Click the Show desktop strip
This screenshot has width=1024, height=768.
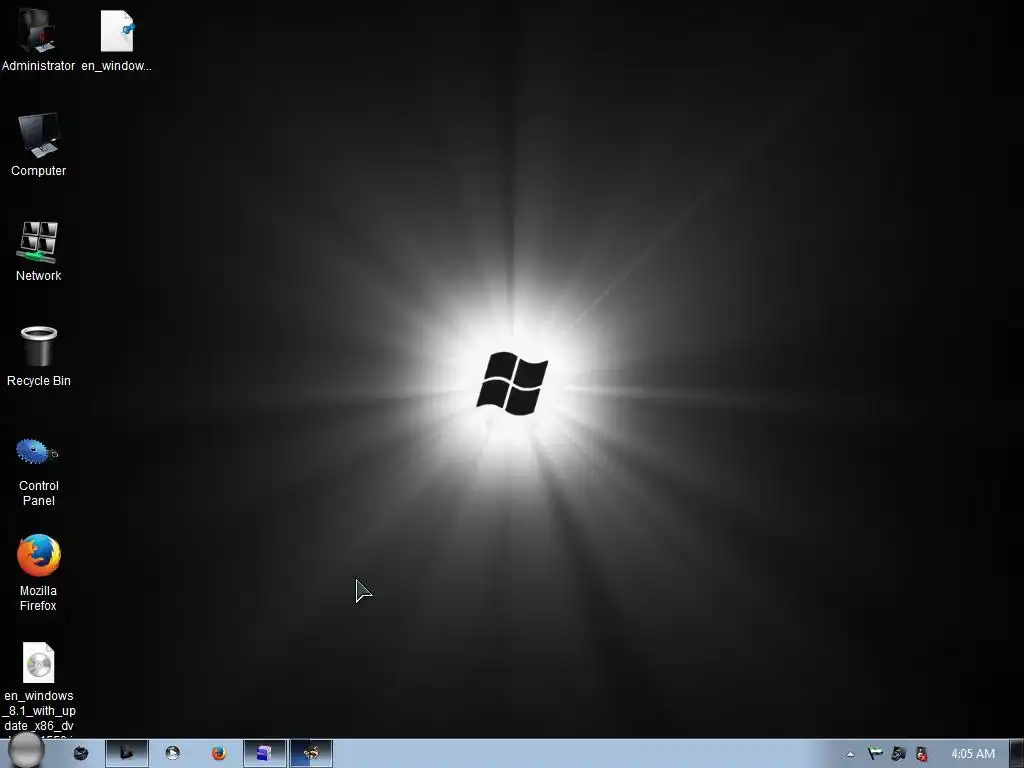(x=1016, y=754)
